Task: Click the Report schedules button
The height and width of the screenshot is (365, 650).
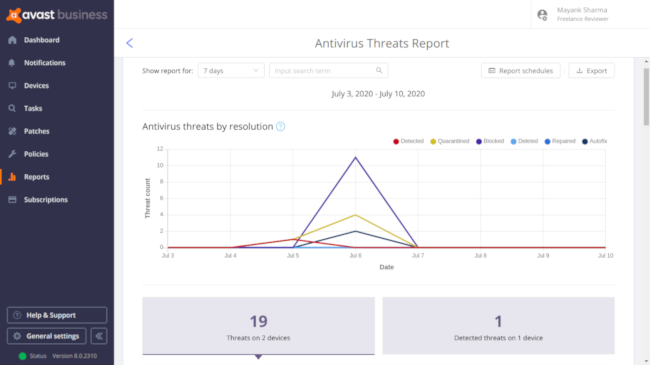Action: (x=521, y=71)
